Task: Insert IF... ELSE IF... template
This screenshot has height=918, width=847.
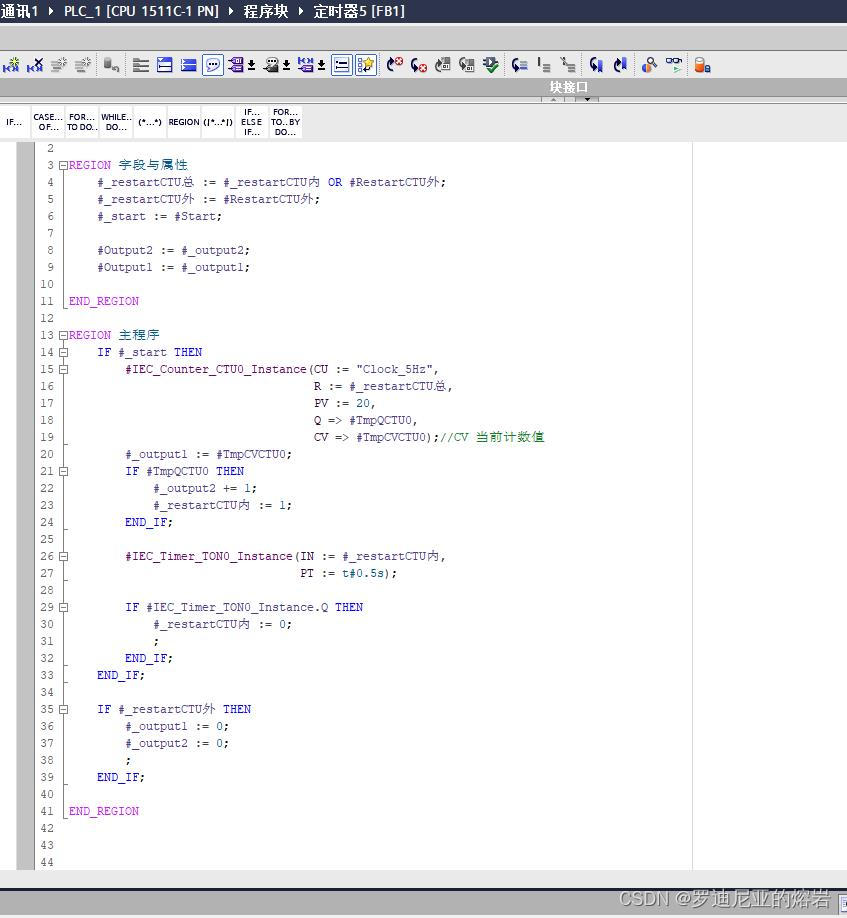Action: click(252, 122)
